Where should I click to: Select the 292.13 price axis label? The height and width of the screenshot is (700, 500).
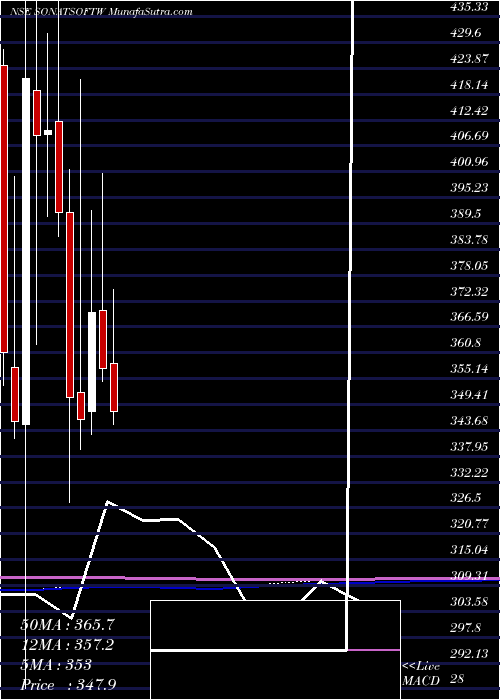pos(467,654)
